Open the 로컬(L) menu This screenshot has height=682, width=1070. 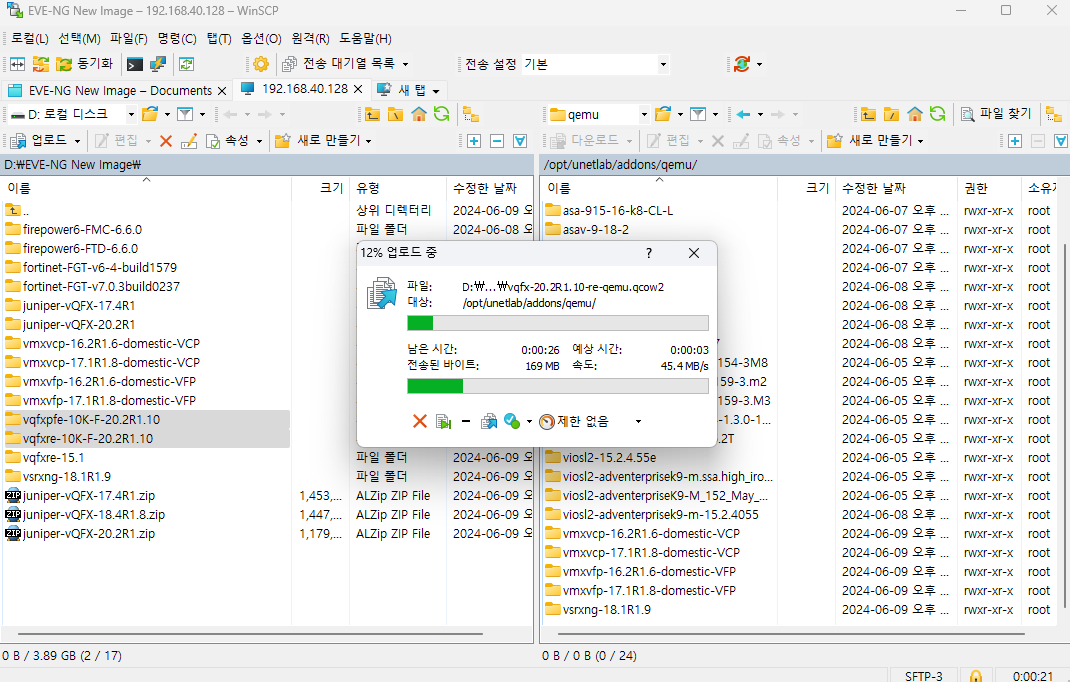click(29, 39)
